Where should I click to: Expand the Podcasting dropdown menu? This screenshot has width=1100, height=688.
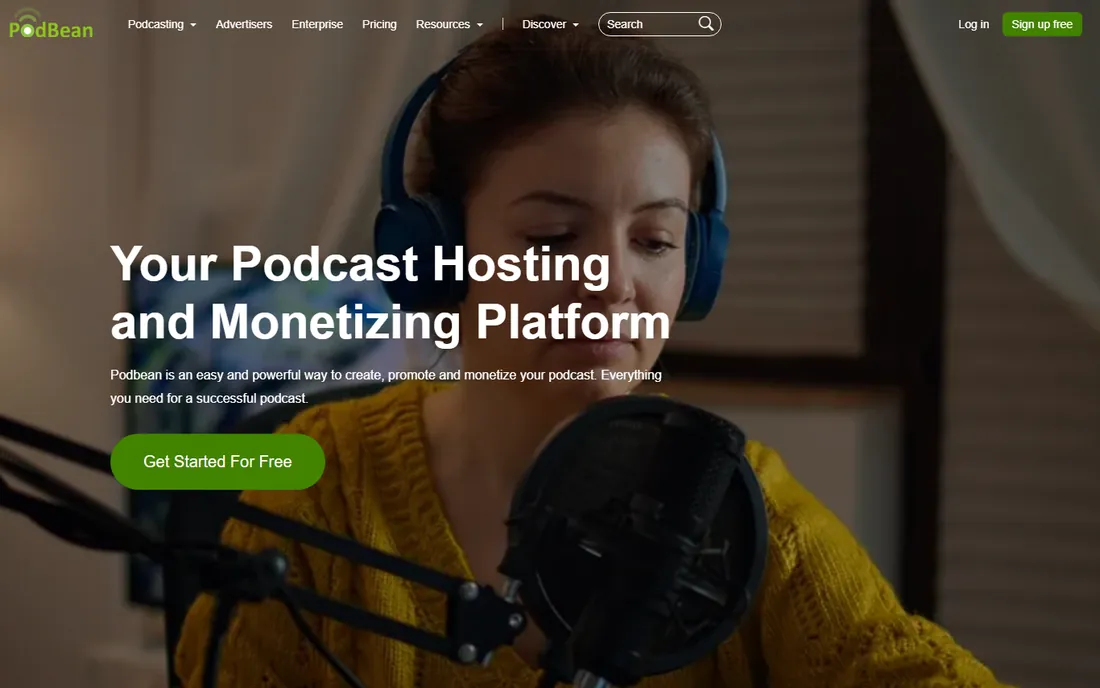pos(162,24)
